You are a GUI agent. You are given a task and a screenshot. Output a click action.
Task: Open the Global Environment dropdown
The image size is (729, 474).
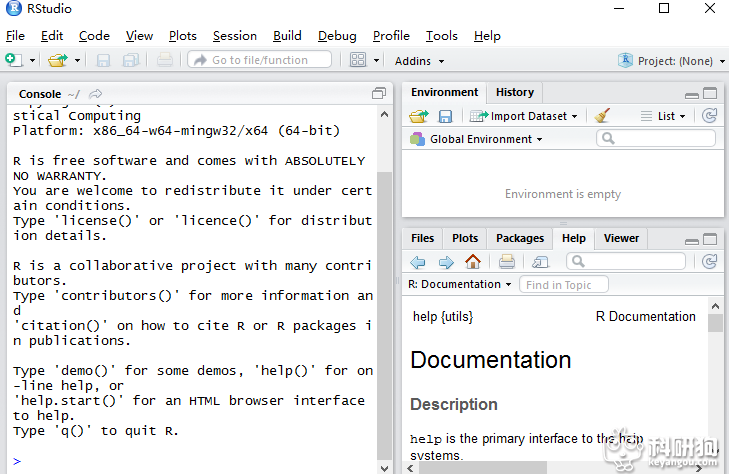(x=476, y=139)
